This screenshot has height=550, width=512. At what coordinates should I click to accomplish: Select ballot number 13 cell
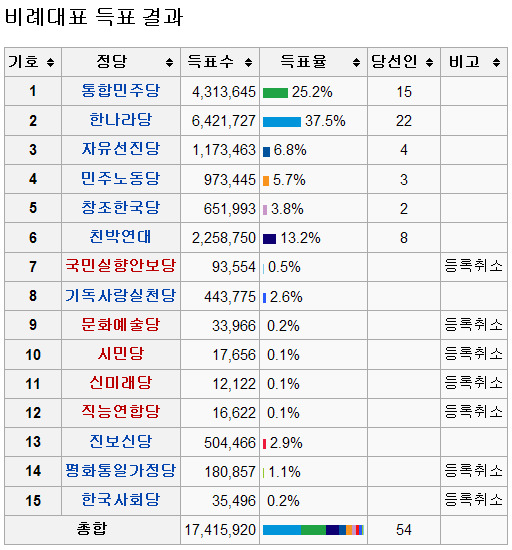point(33,442)
